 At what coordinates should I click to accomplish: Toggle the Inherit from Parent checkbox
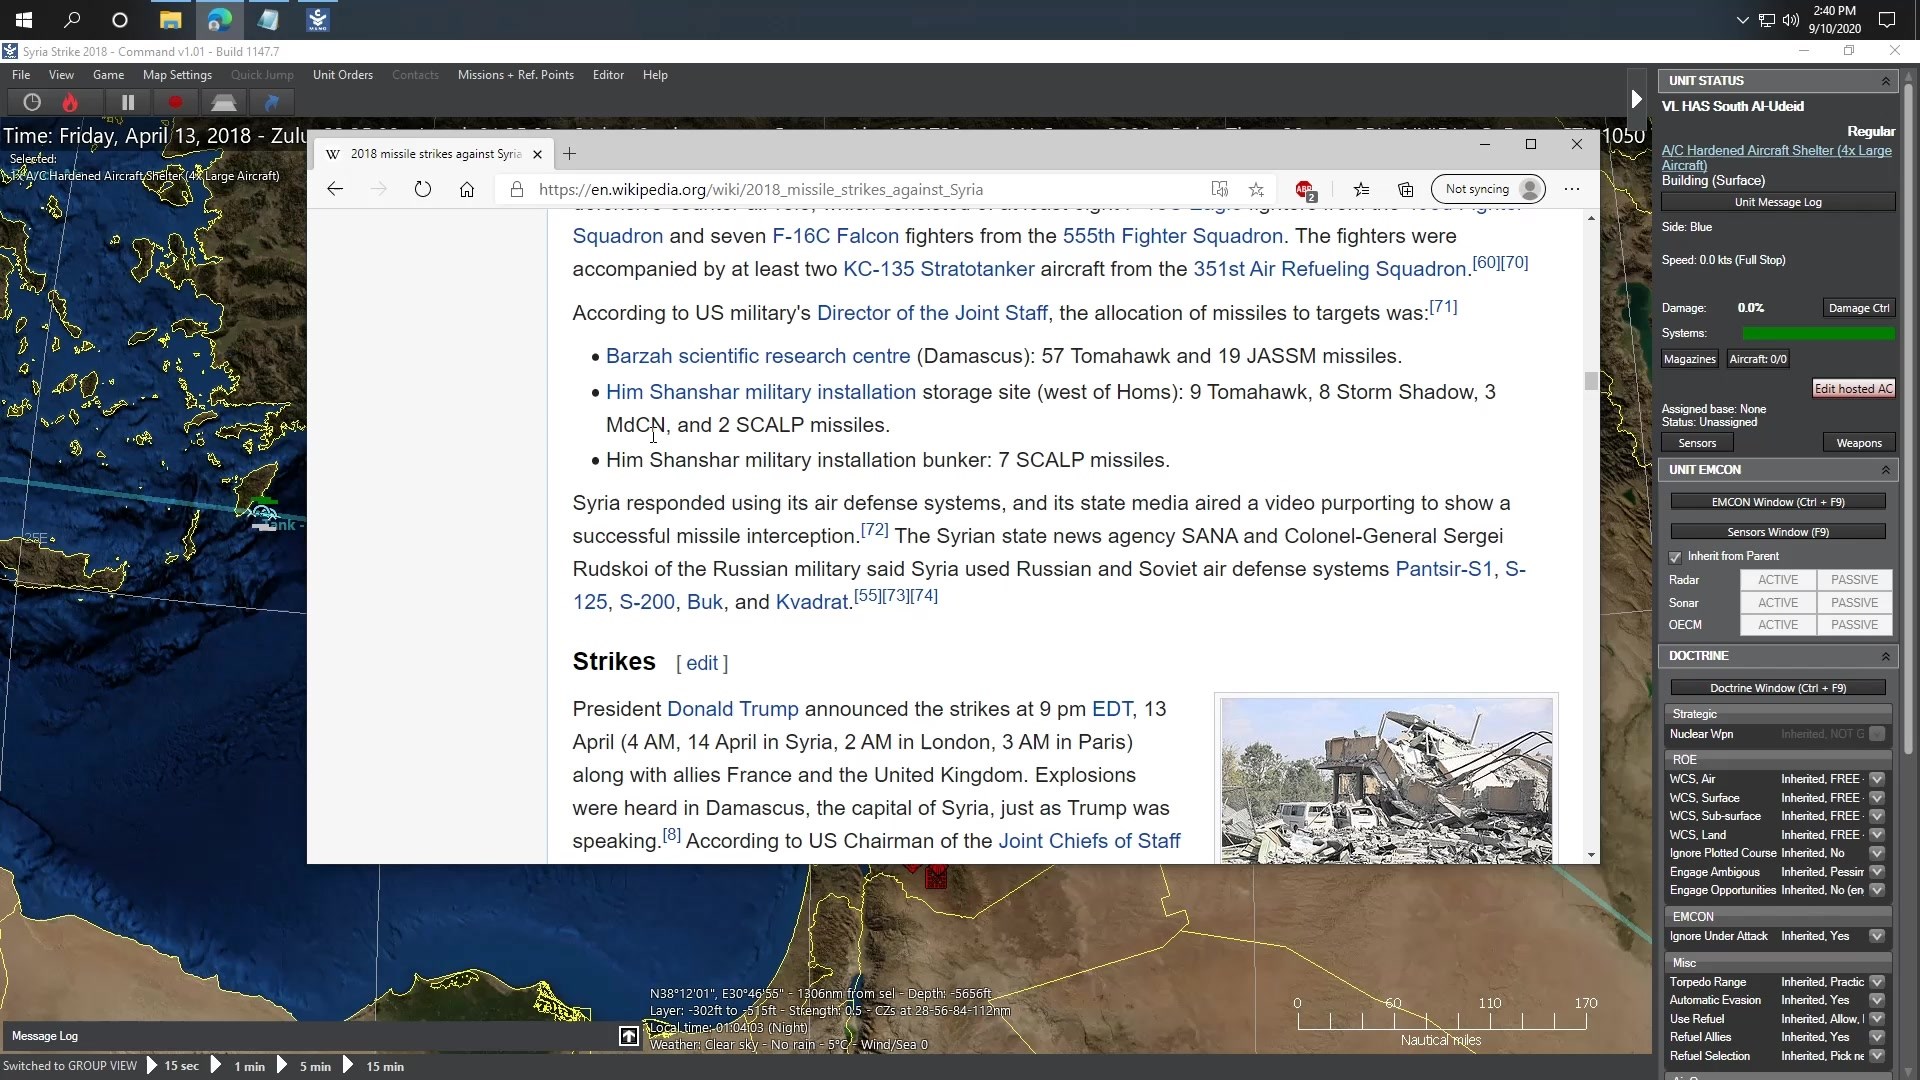(1675, 557)
